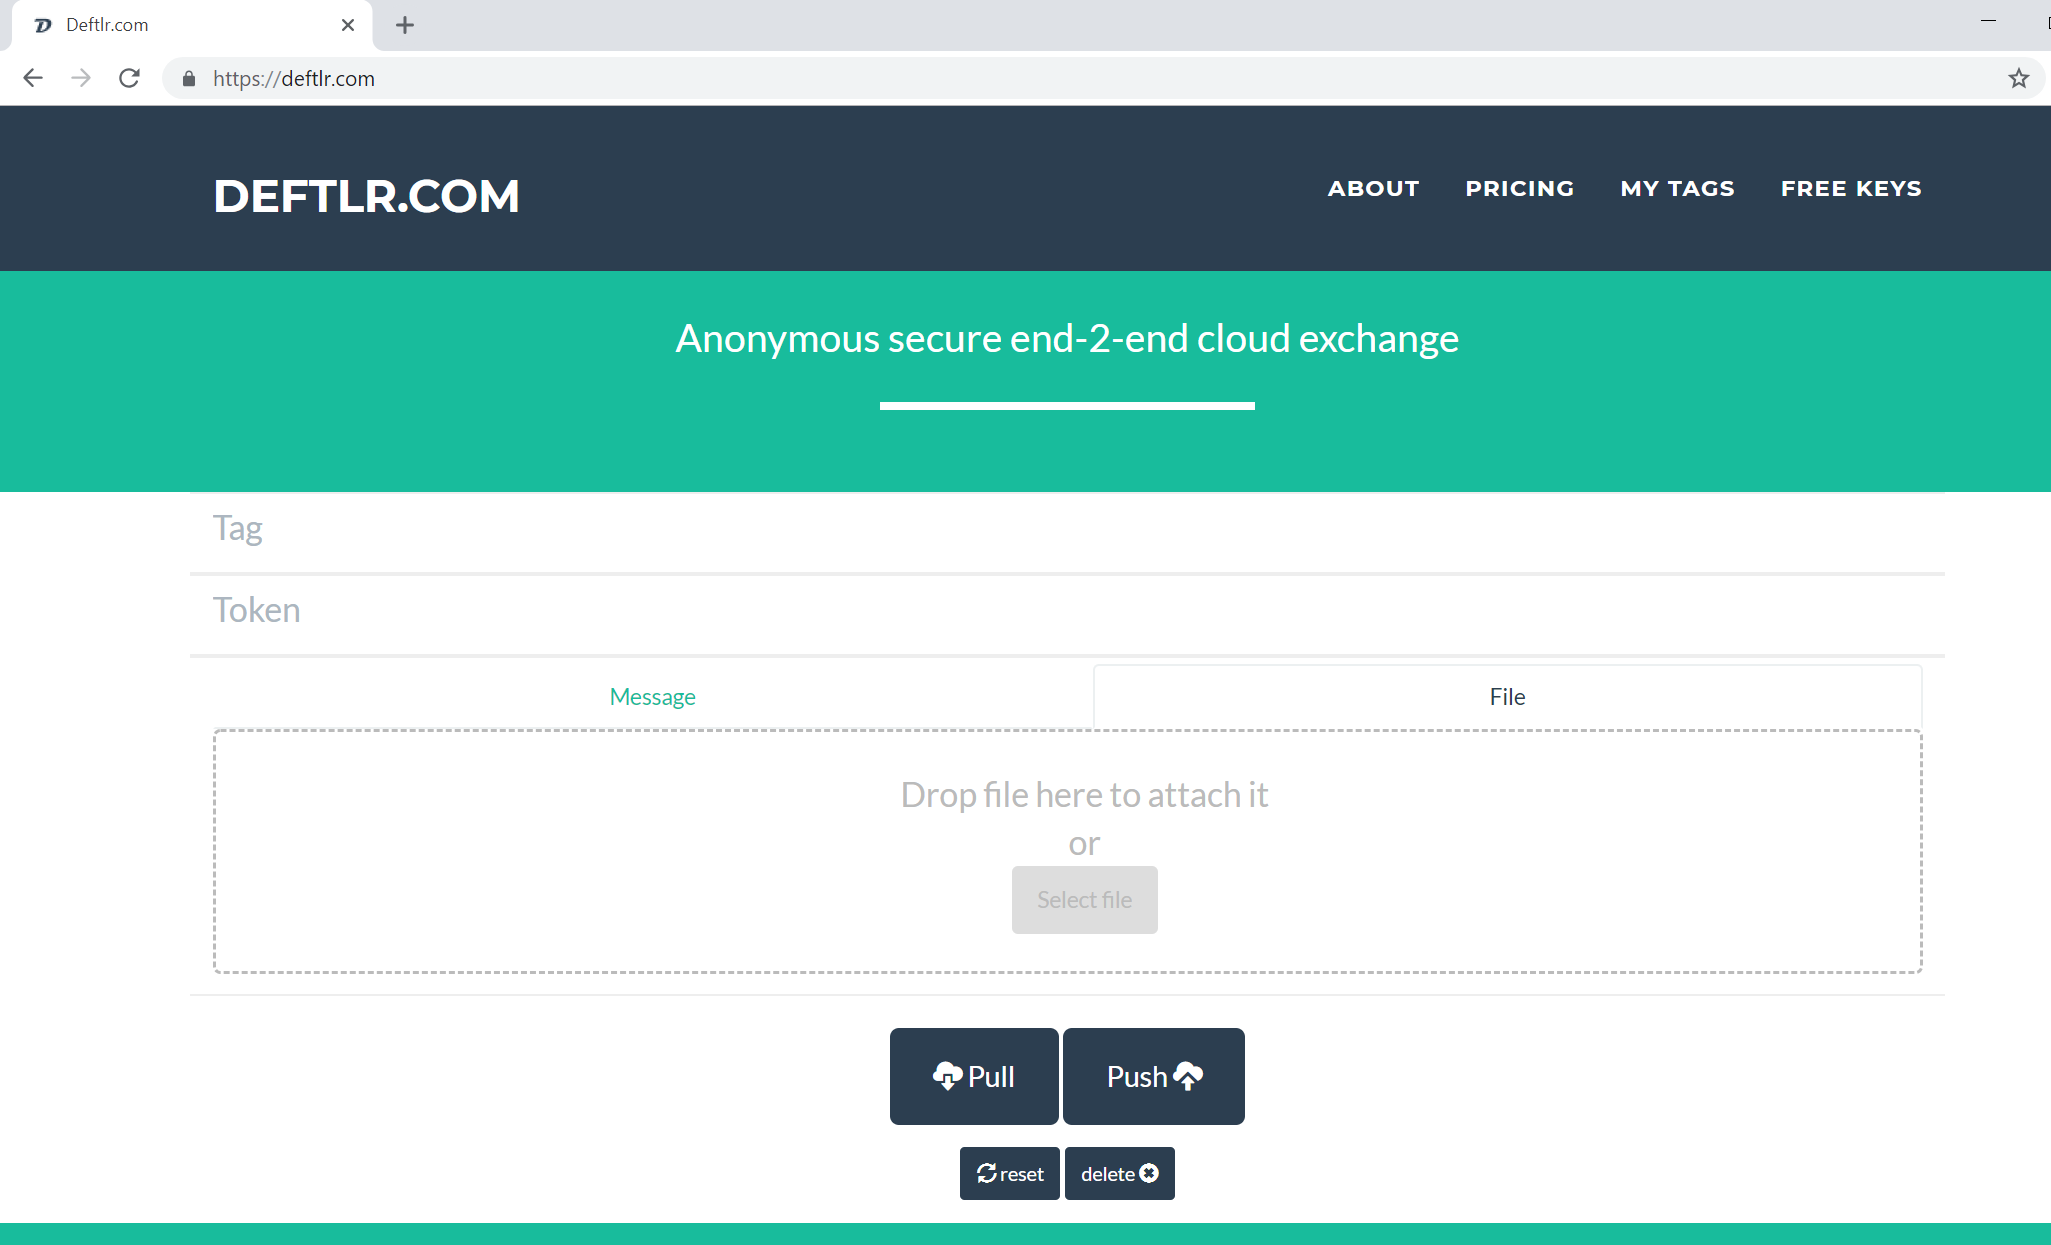Screen dimensions: 2051x1245
Task: Go to the Pricing page
Action: pyautogui.click(x=1519, y=188)
